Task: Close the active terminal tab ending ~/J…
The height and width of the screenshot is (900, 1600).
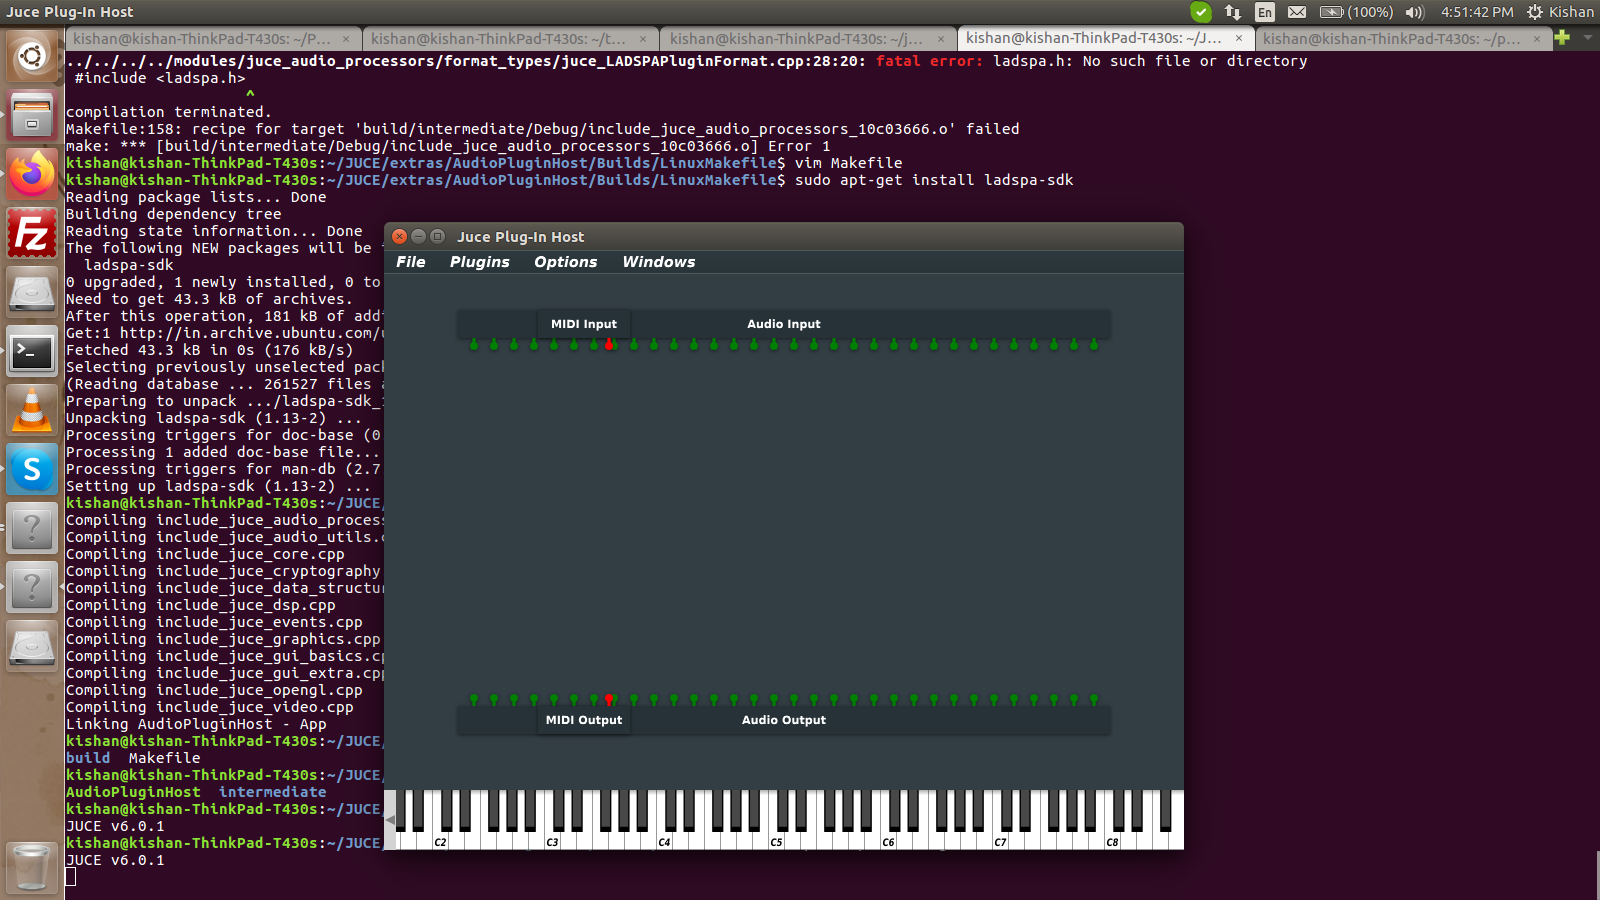Action: click(x=1239, y=38)
